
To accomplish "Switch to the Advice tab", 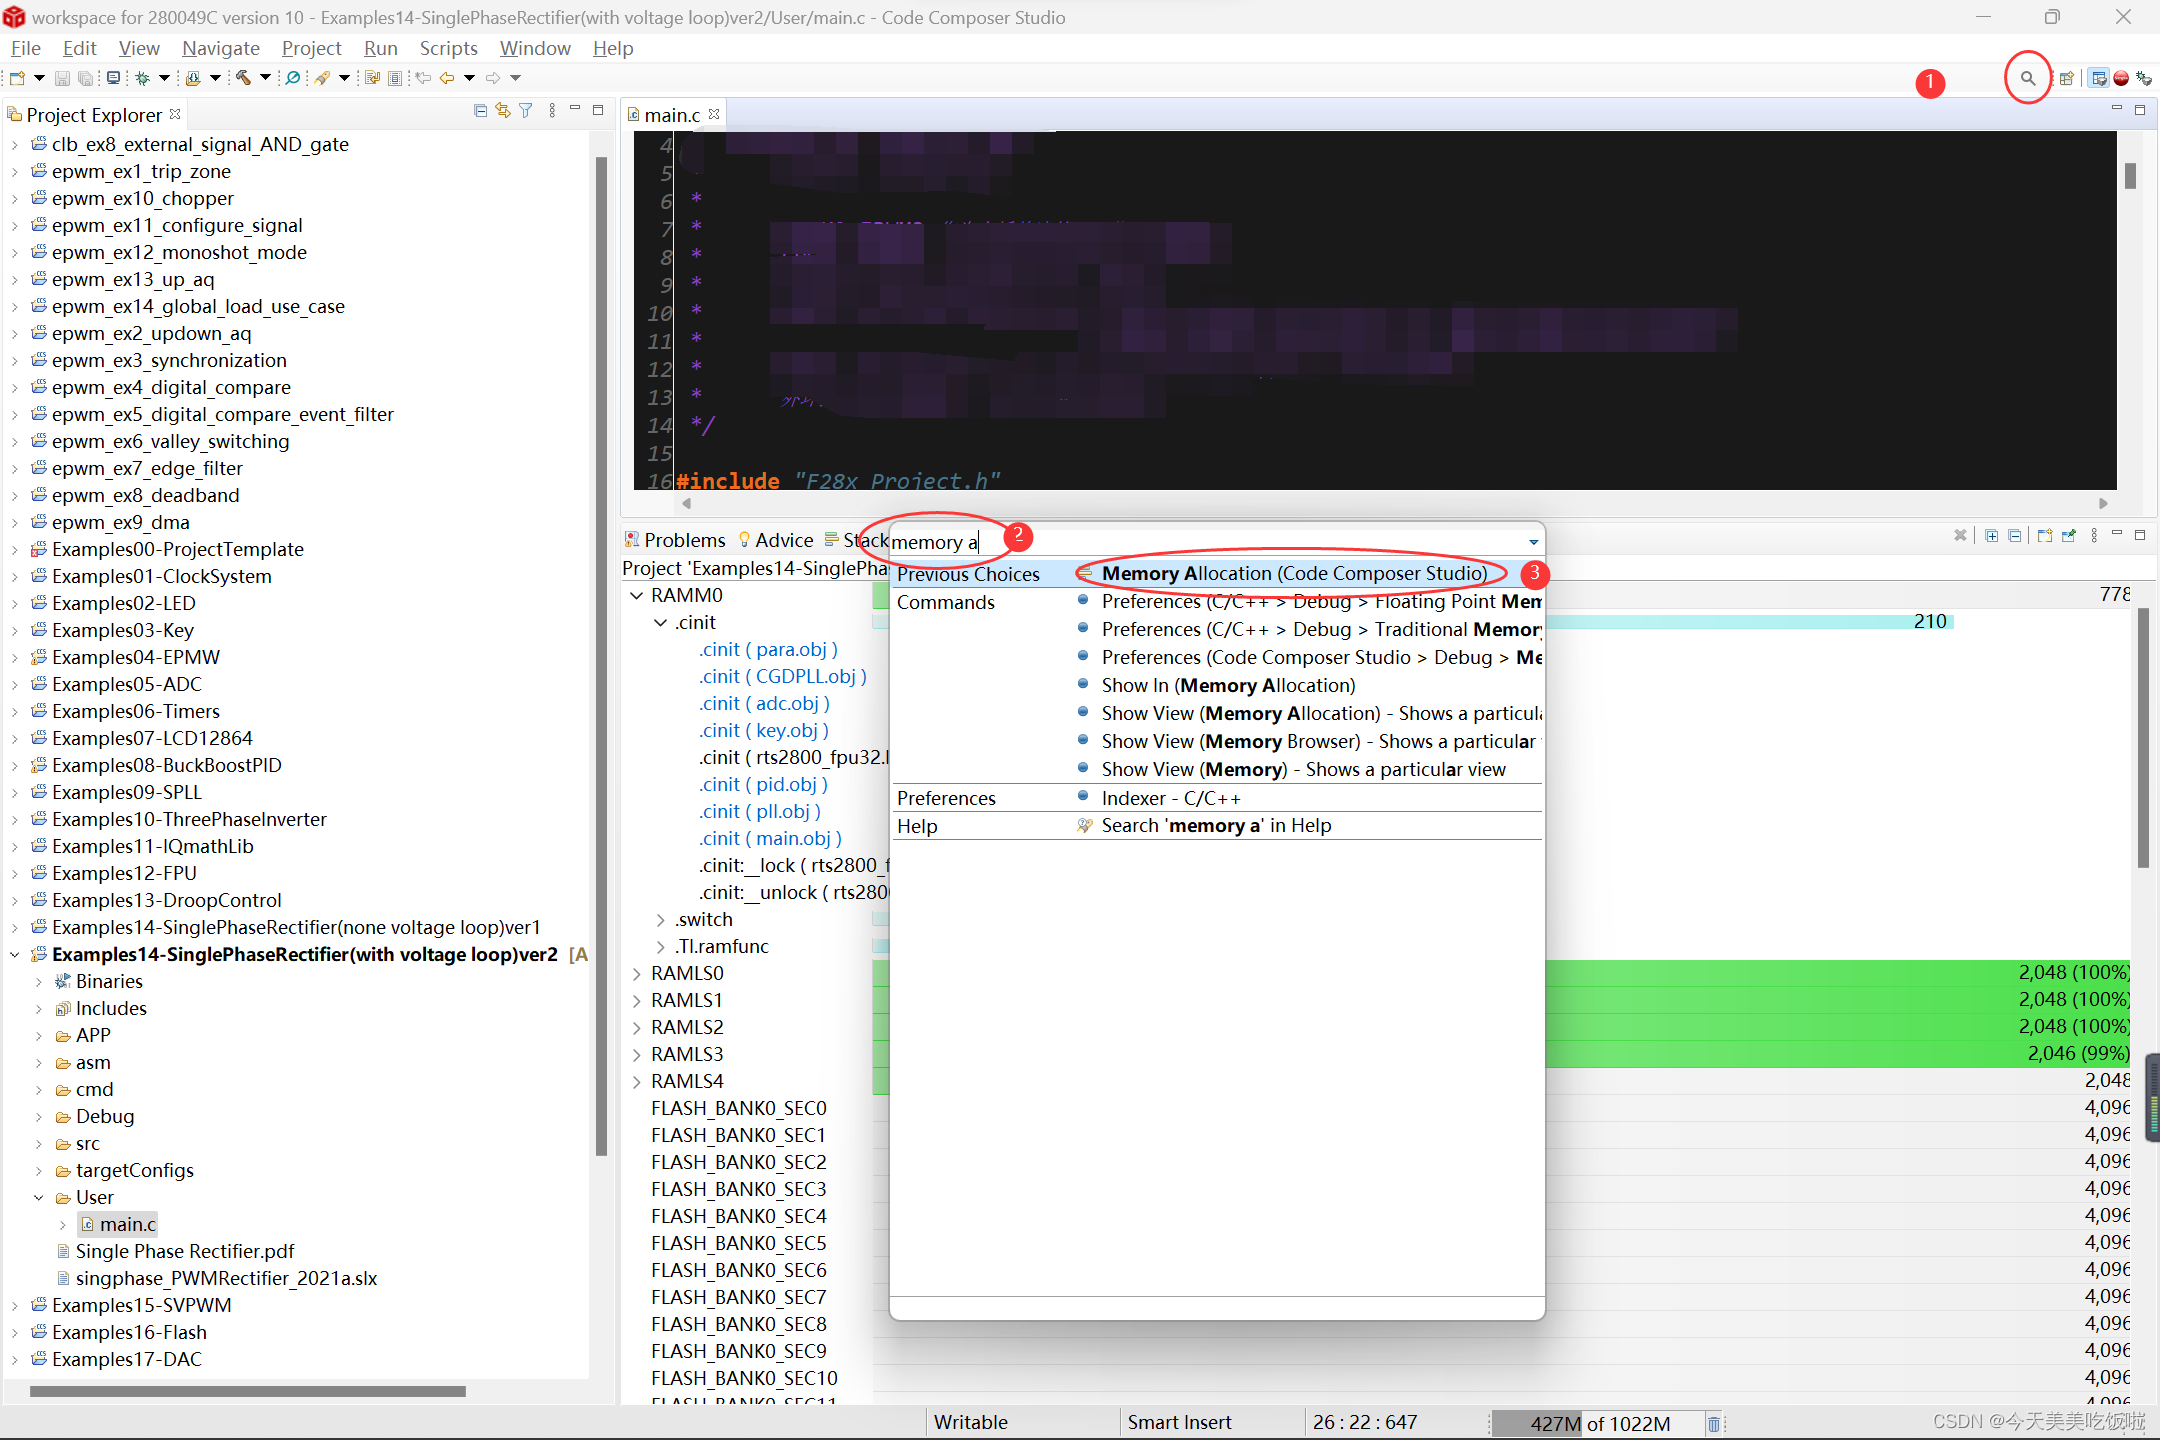I will click(x=785, y=540).
